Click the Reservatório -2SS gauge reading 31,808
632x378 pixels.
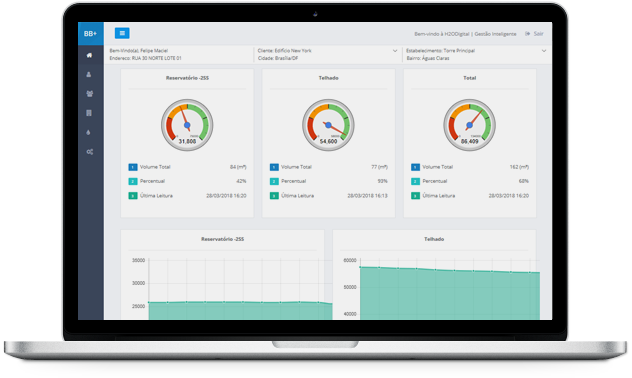point(187,125)
